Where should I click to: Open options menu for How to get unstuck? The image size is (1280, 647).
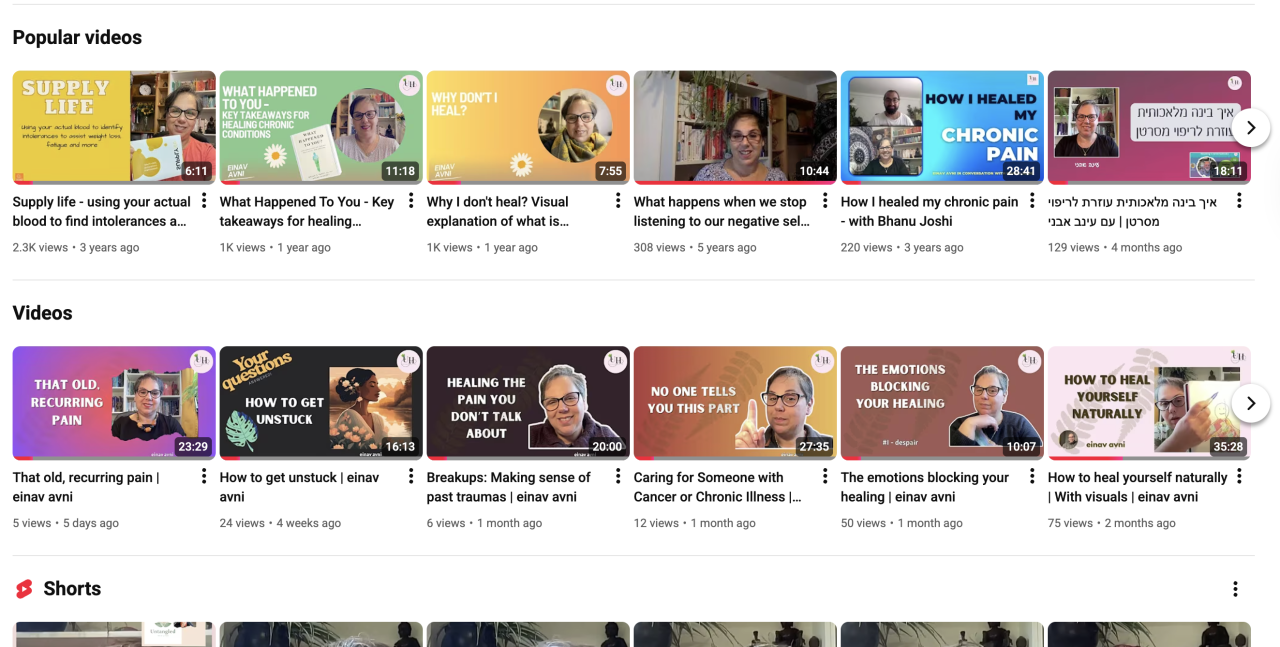click(x=411, y=477)
